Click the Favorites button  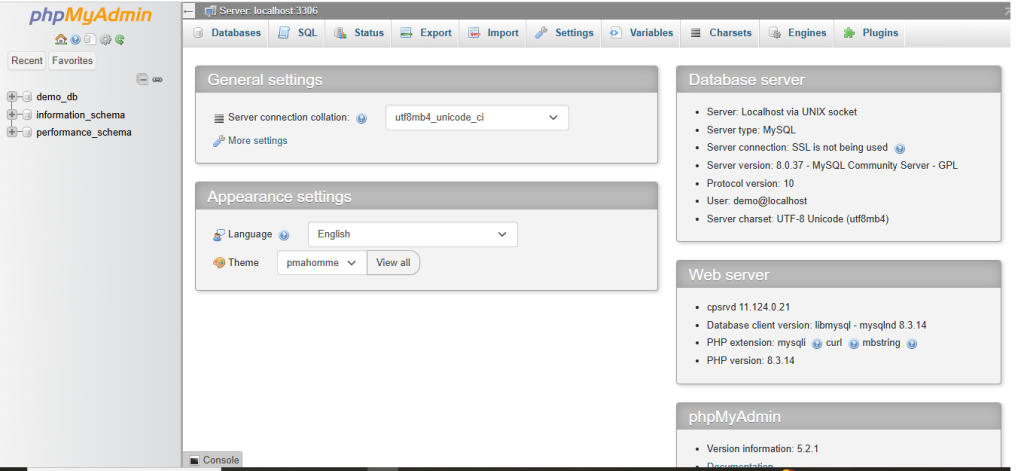pos(72,61)
